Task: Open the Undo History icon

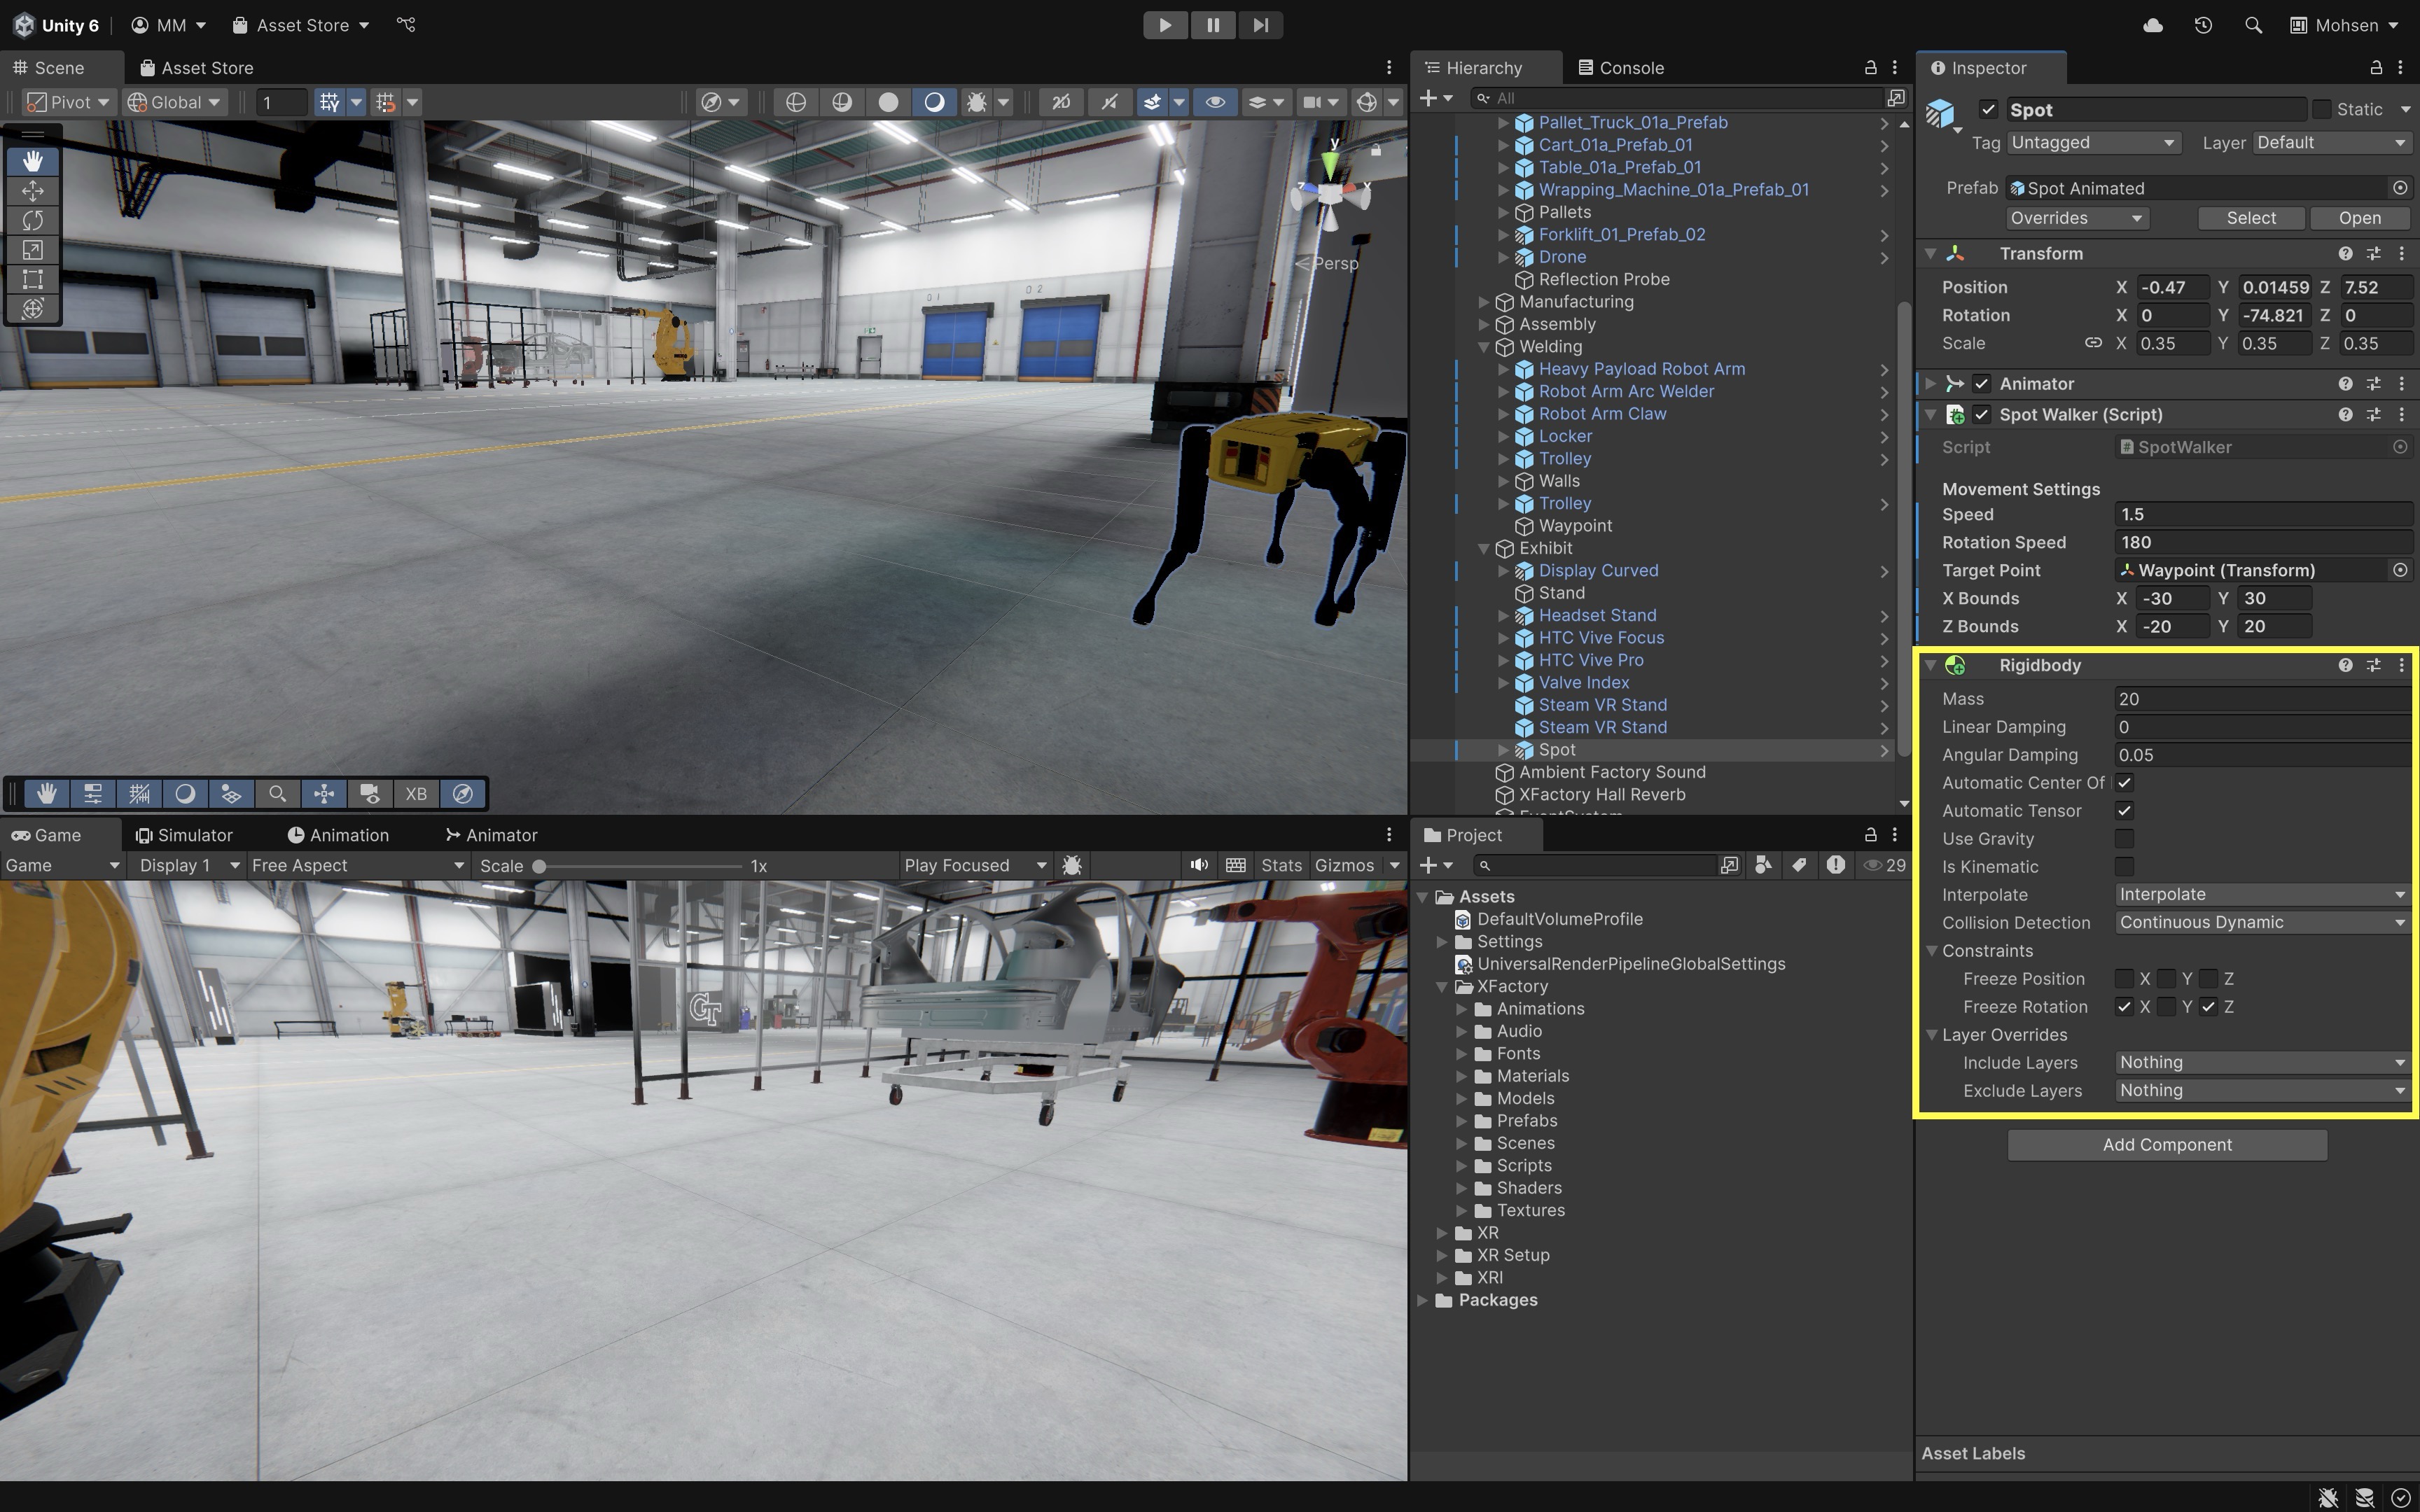Action: coord(2203,25)
